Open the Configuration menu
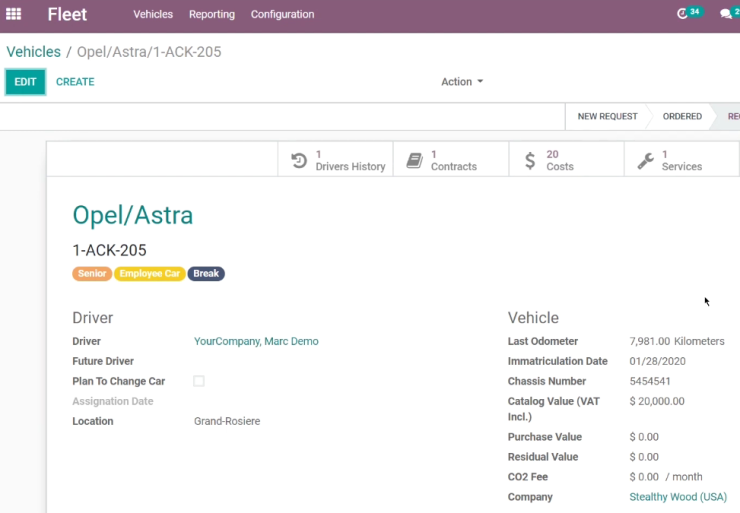Image resolution: width=740 pixels, height=513 pixels. coord(282,14)
